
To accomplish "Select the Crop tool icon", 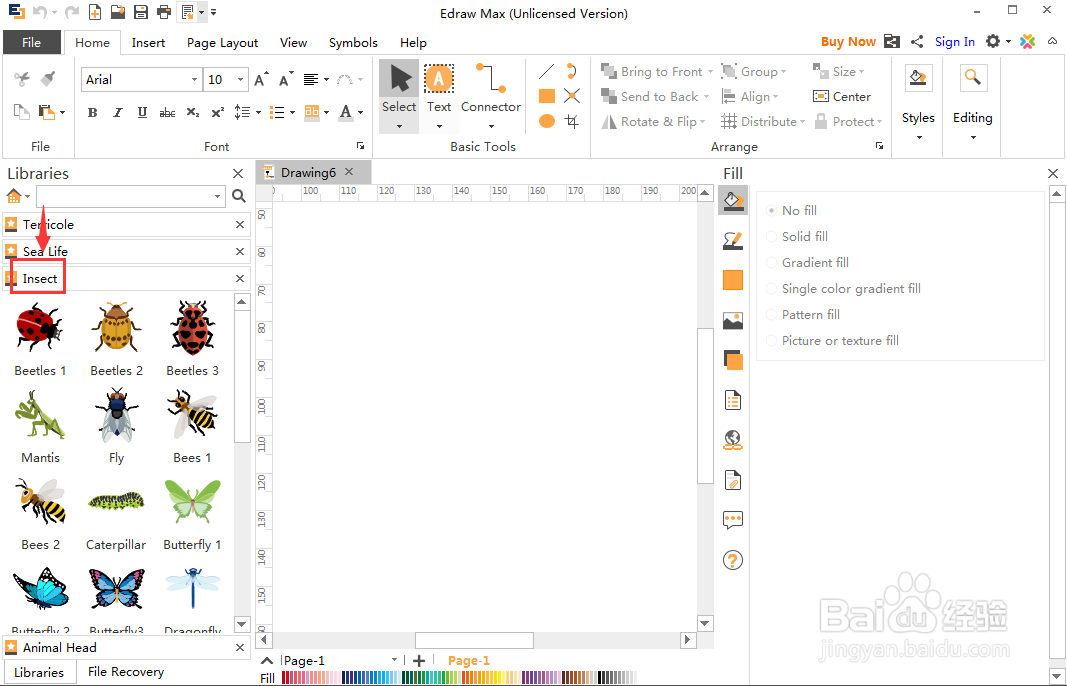I will pyautogui.click(x=572, y=121).
